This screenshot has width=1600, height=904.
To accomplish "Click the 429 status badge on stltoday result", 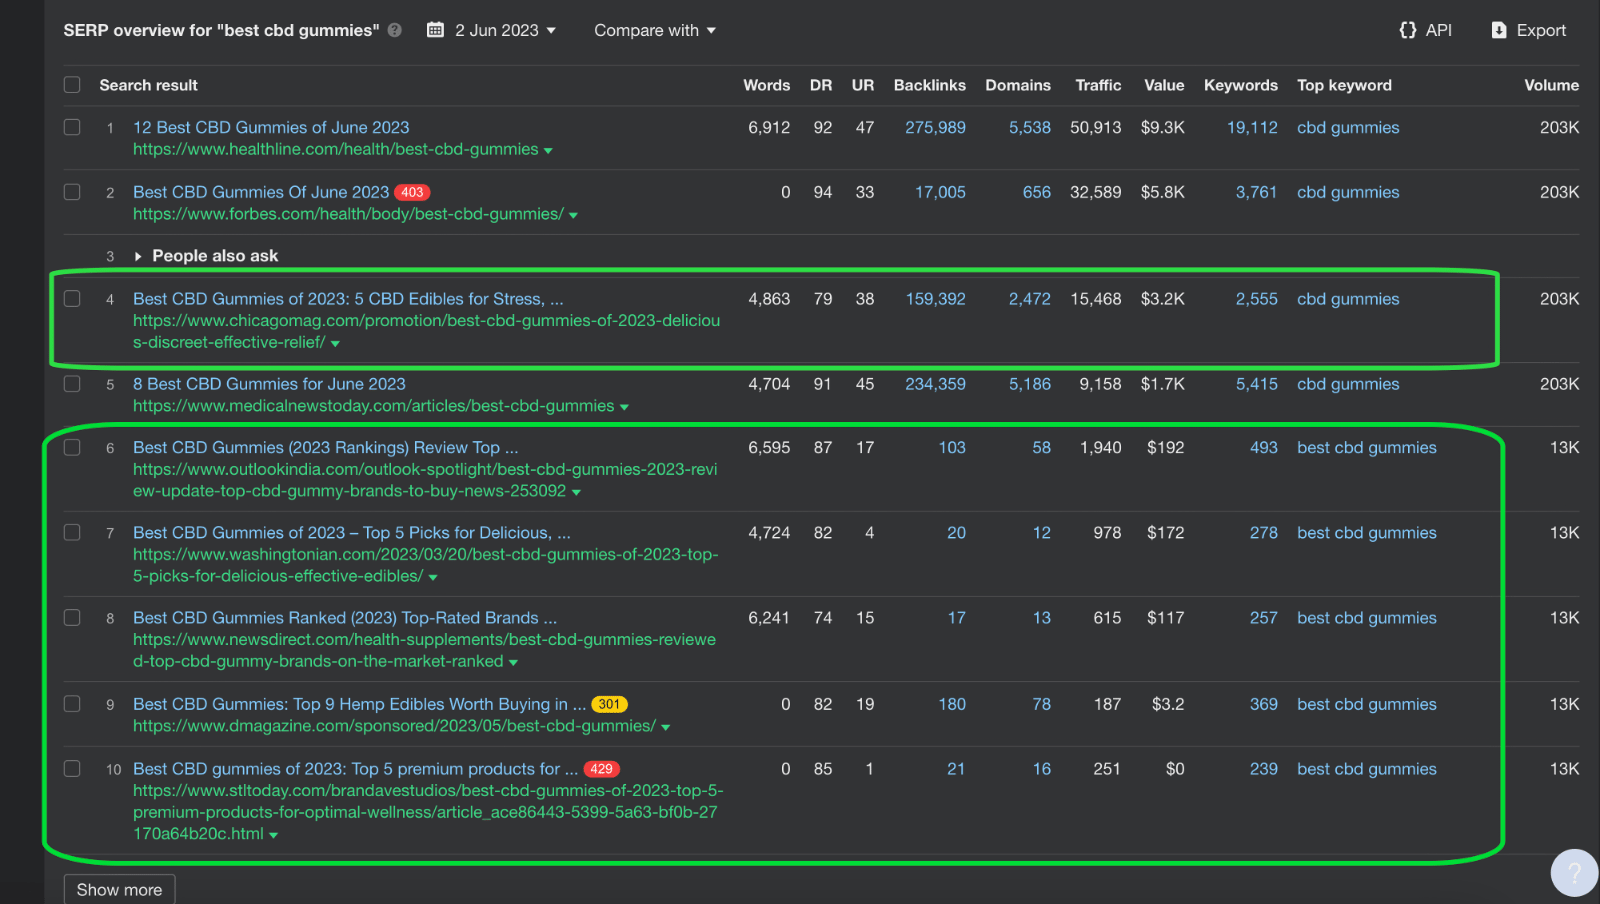I will 602,769.
